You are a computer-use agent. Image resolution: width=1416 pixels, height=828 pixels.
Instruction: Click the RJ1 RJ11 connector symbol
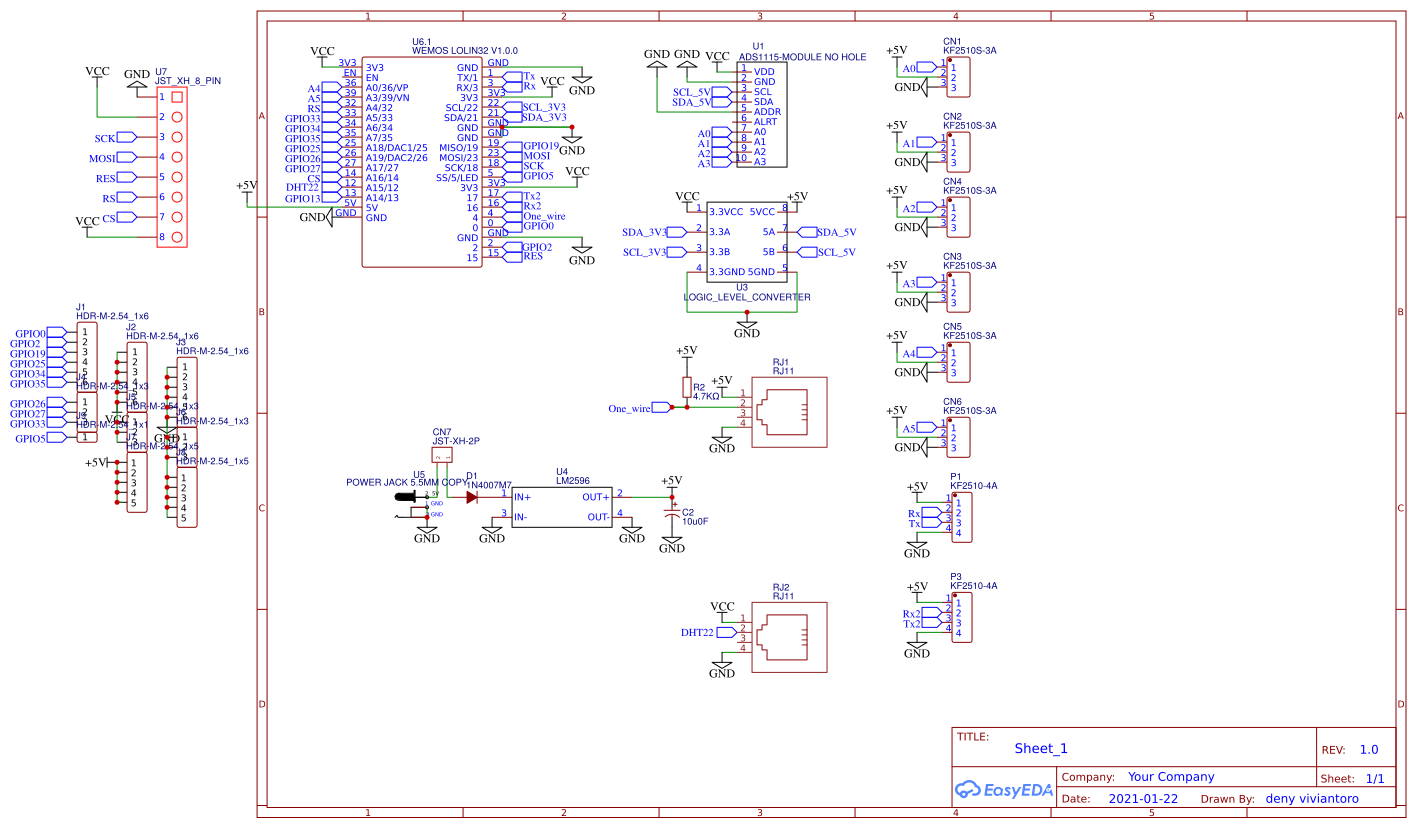point(789,407)
